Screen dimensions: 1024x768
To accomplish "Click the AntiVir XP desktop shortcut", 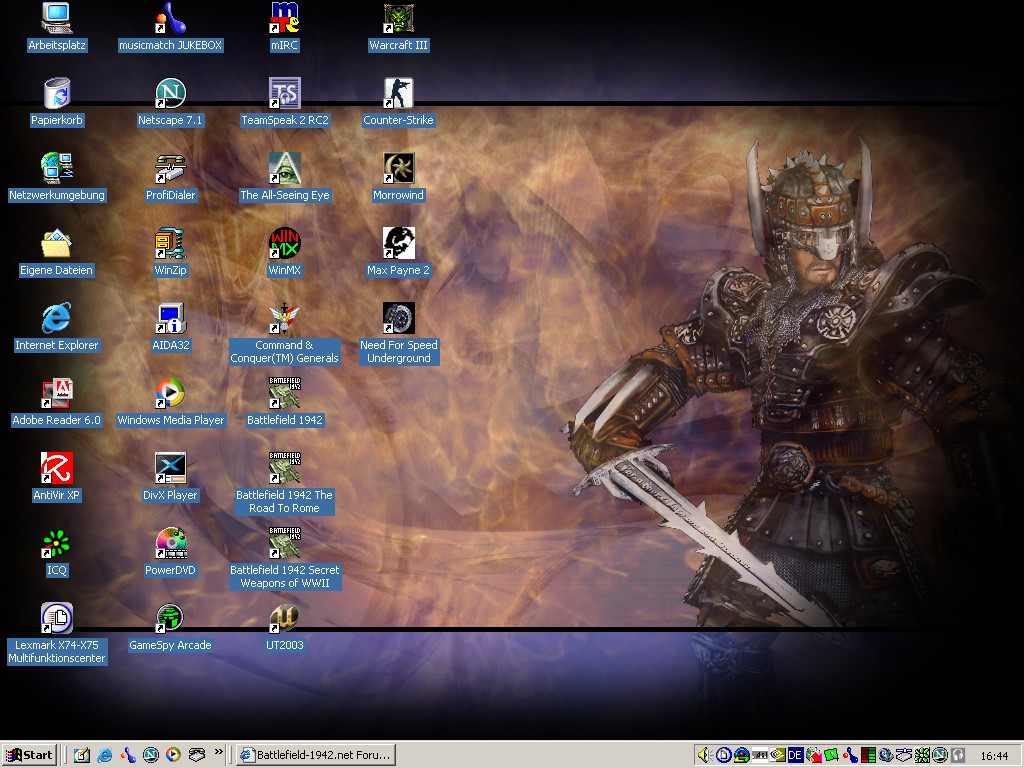I will pyautogui.click(x=56, y=477).
